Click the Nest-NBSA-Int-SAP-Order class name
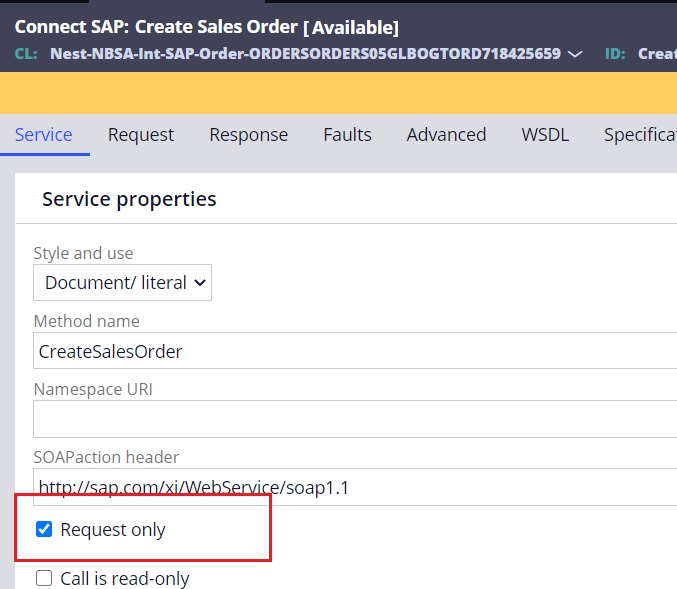Image resolution: width=677 pixels, height=589 pixels. [305, 54]
